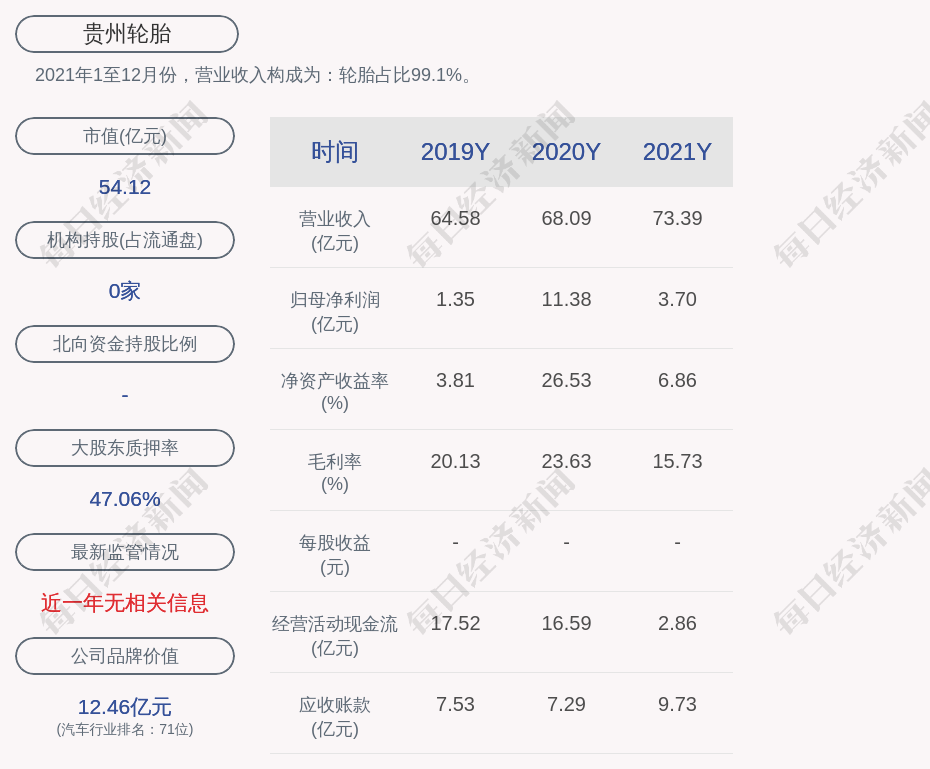This screenshot has width=930, height=769.
Task: Click the 轮胎占比99.1% revenue composition sentence
Action: (x=253, y=75)
